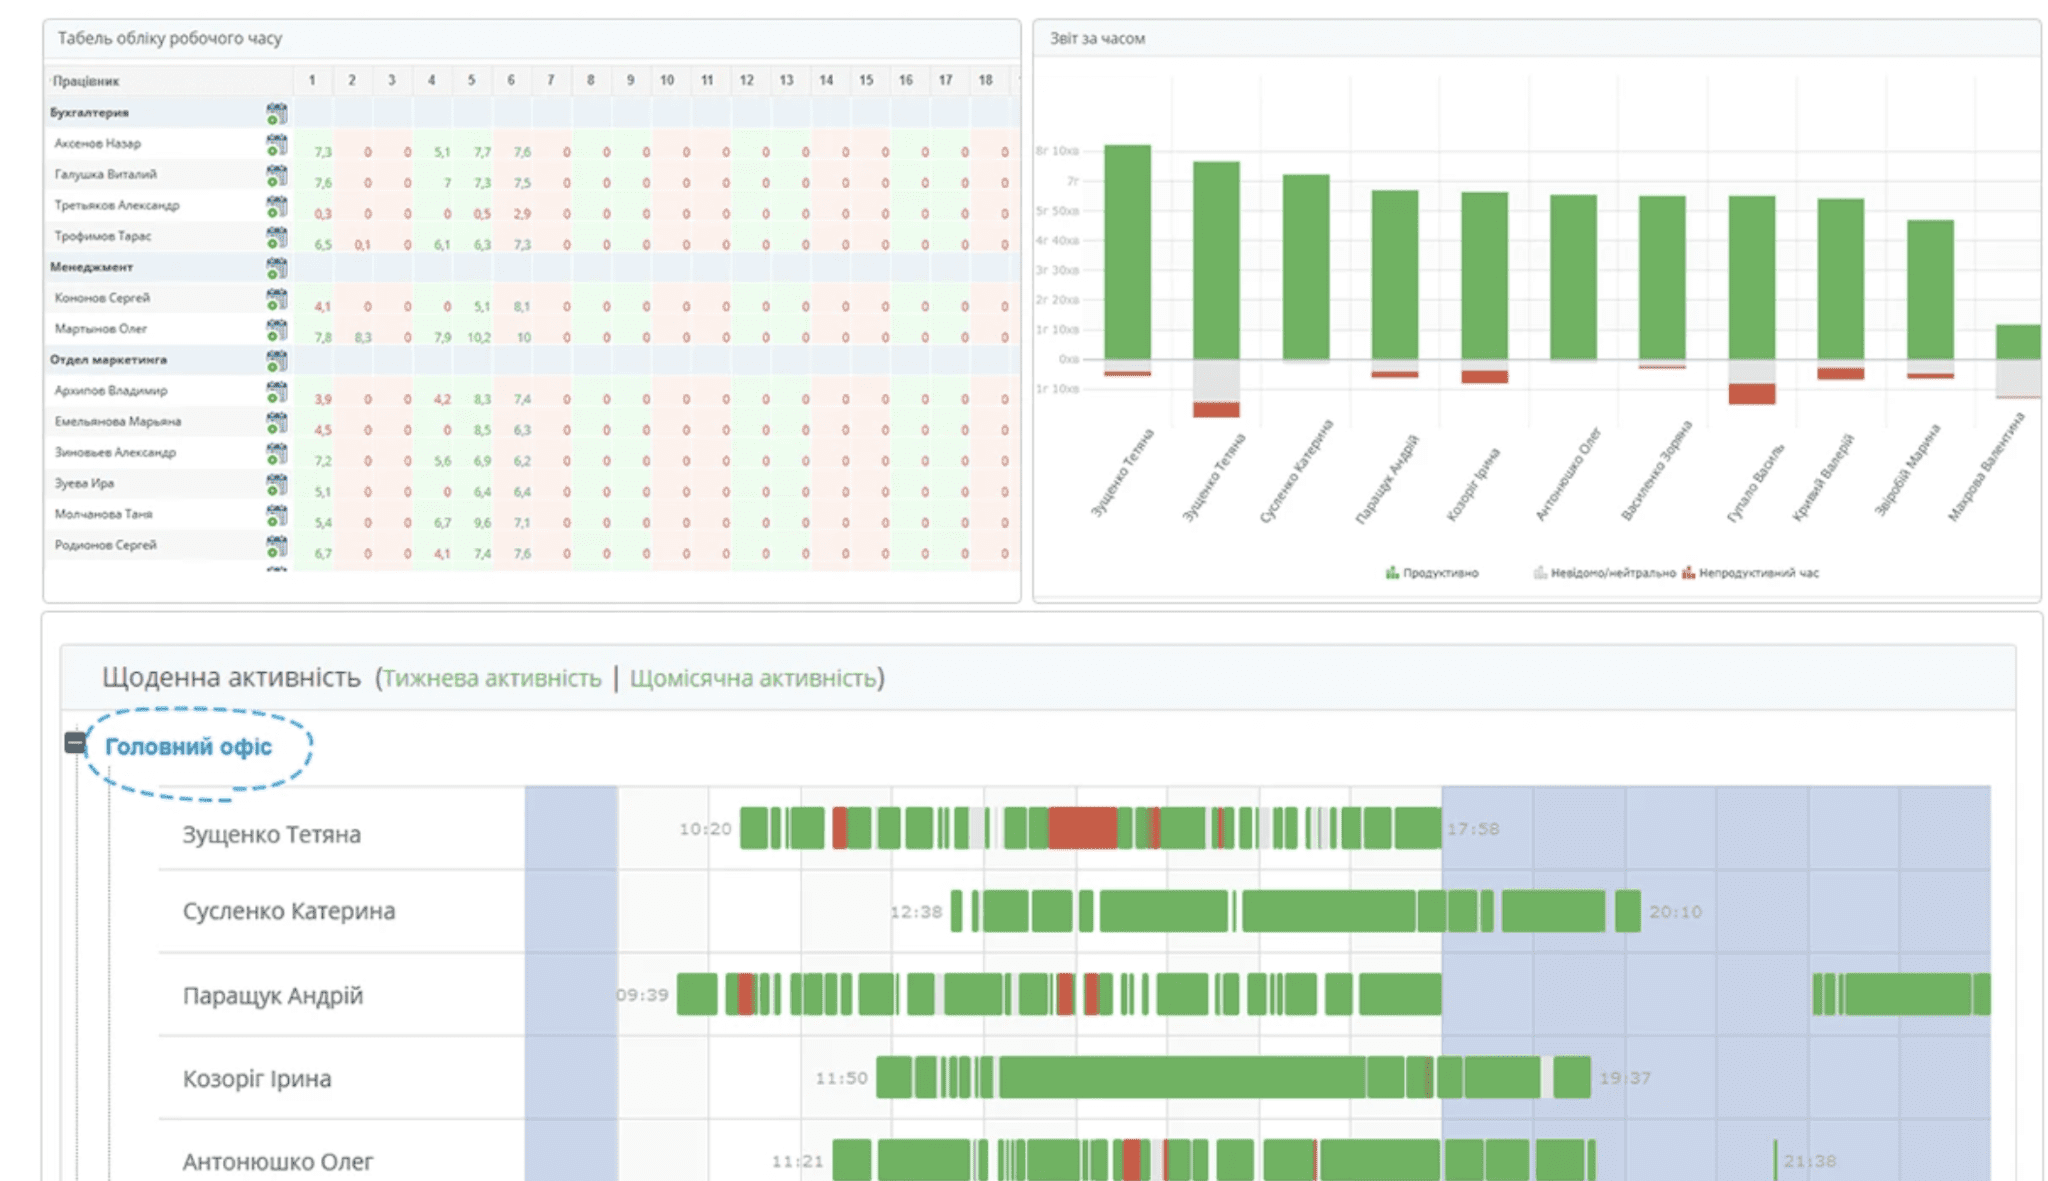Select the Головний офіс group label
Screen dimensions: 2048x1181
tap(188, 747)
